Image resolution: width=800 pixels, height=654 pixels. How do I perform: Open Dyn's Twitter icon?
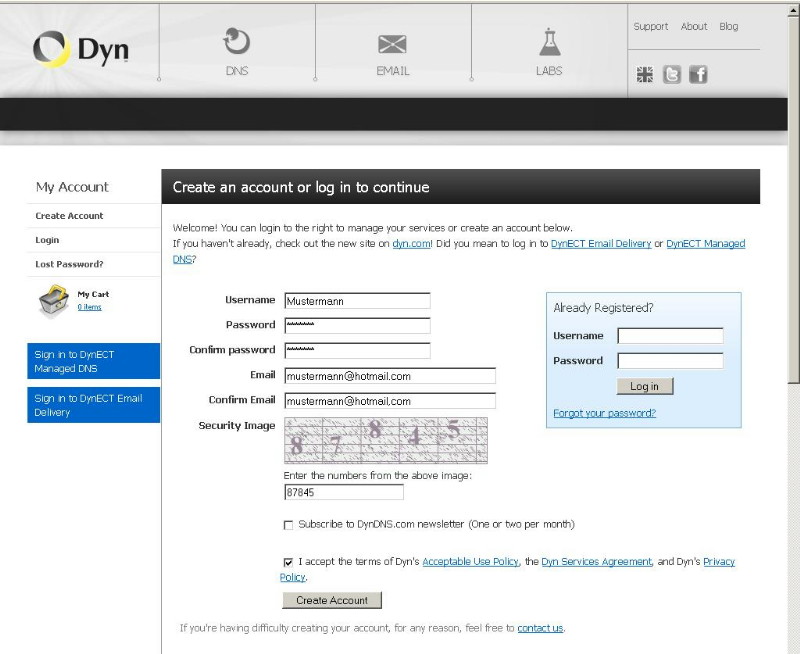click(672, 74)
